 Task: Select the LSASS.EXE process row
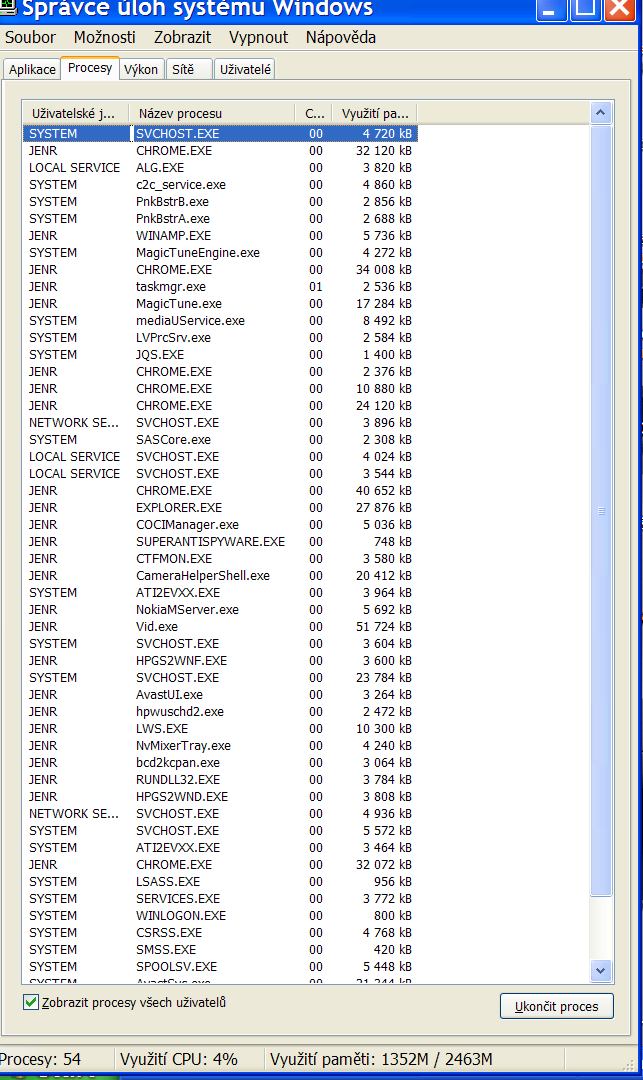[220, 882]
